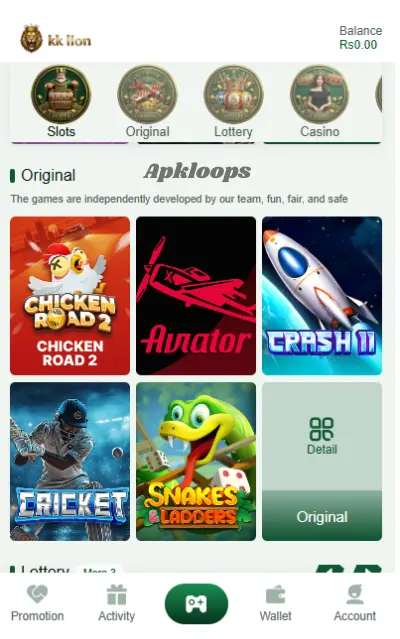Select the Slots category icon
The image size is (400, 639).
tap(61, 94)
